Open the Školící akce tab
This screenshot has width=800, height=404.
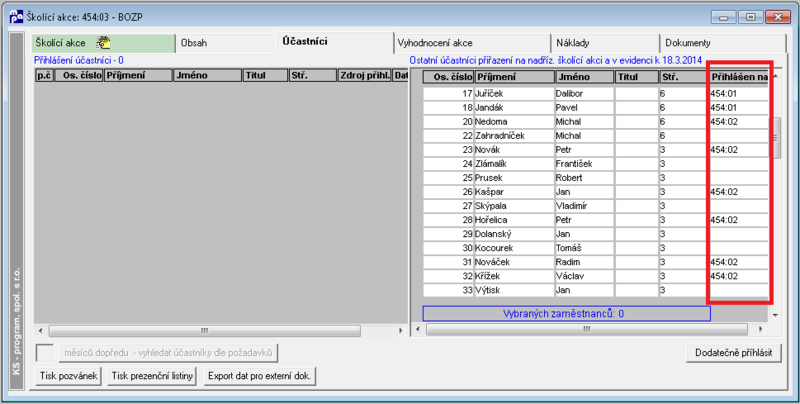[x=103, y=43]
